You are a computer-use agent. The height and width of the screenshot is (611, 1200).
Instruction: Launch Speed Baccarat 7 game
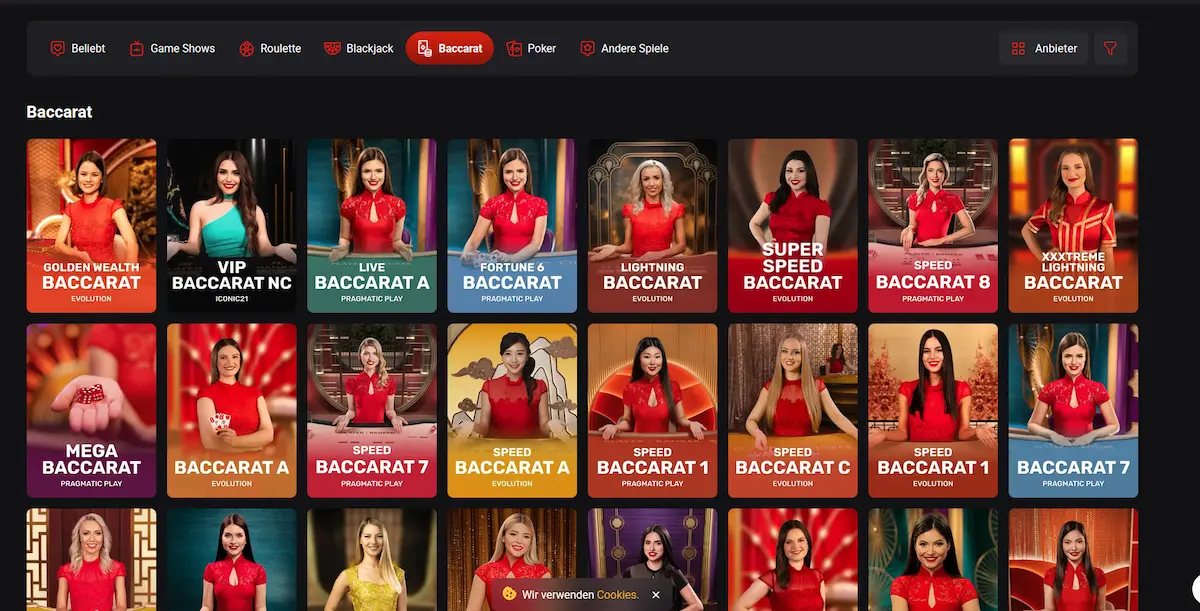(372, 410)
